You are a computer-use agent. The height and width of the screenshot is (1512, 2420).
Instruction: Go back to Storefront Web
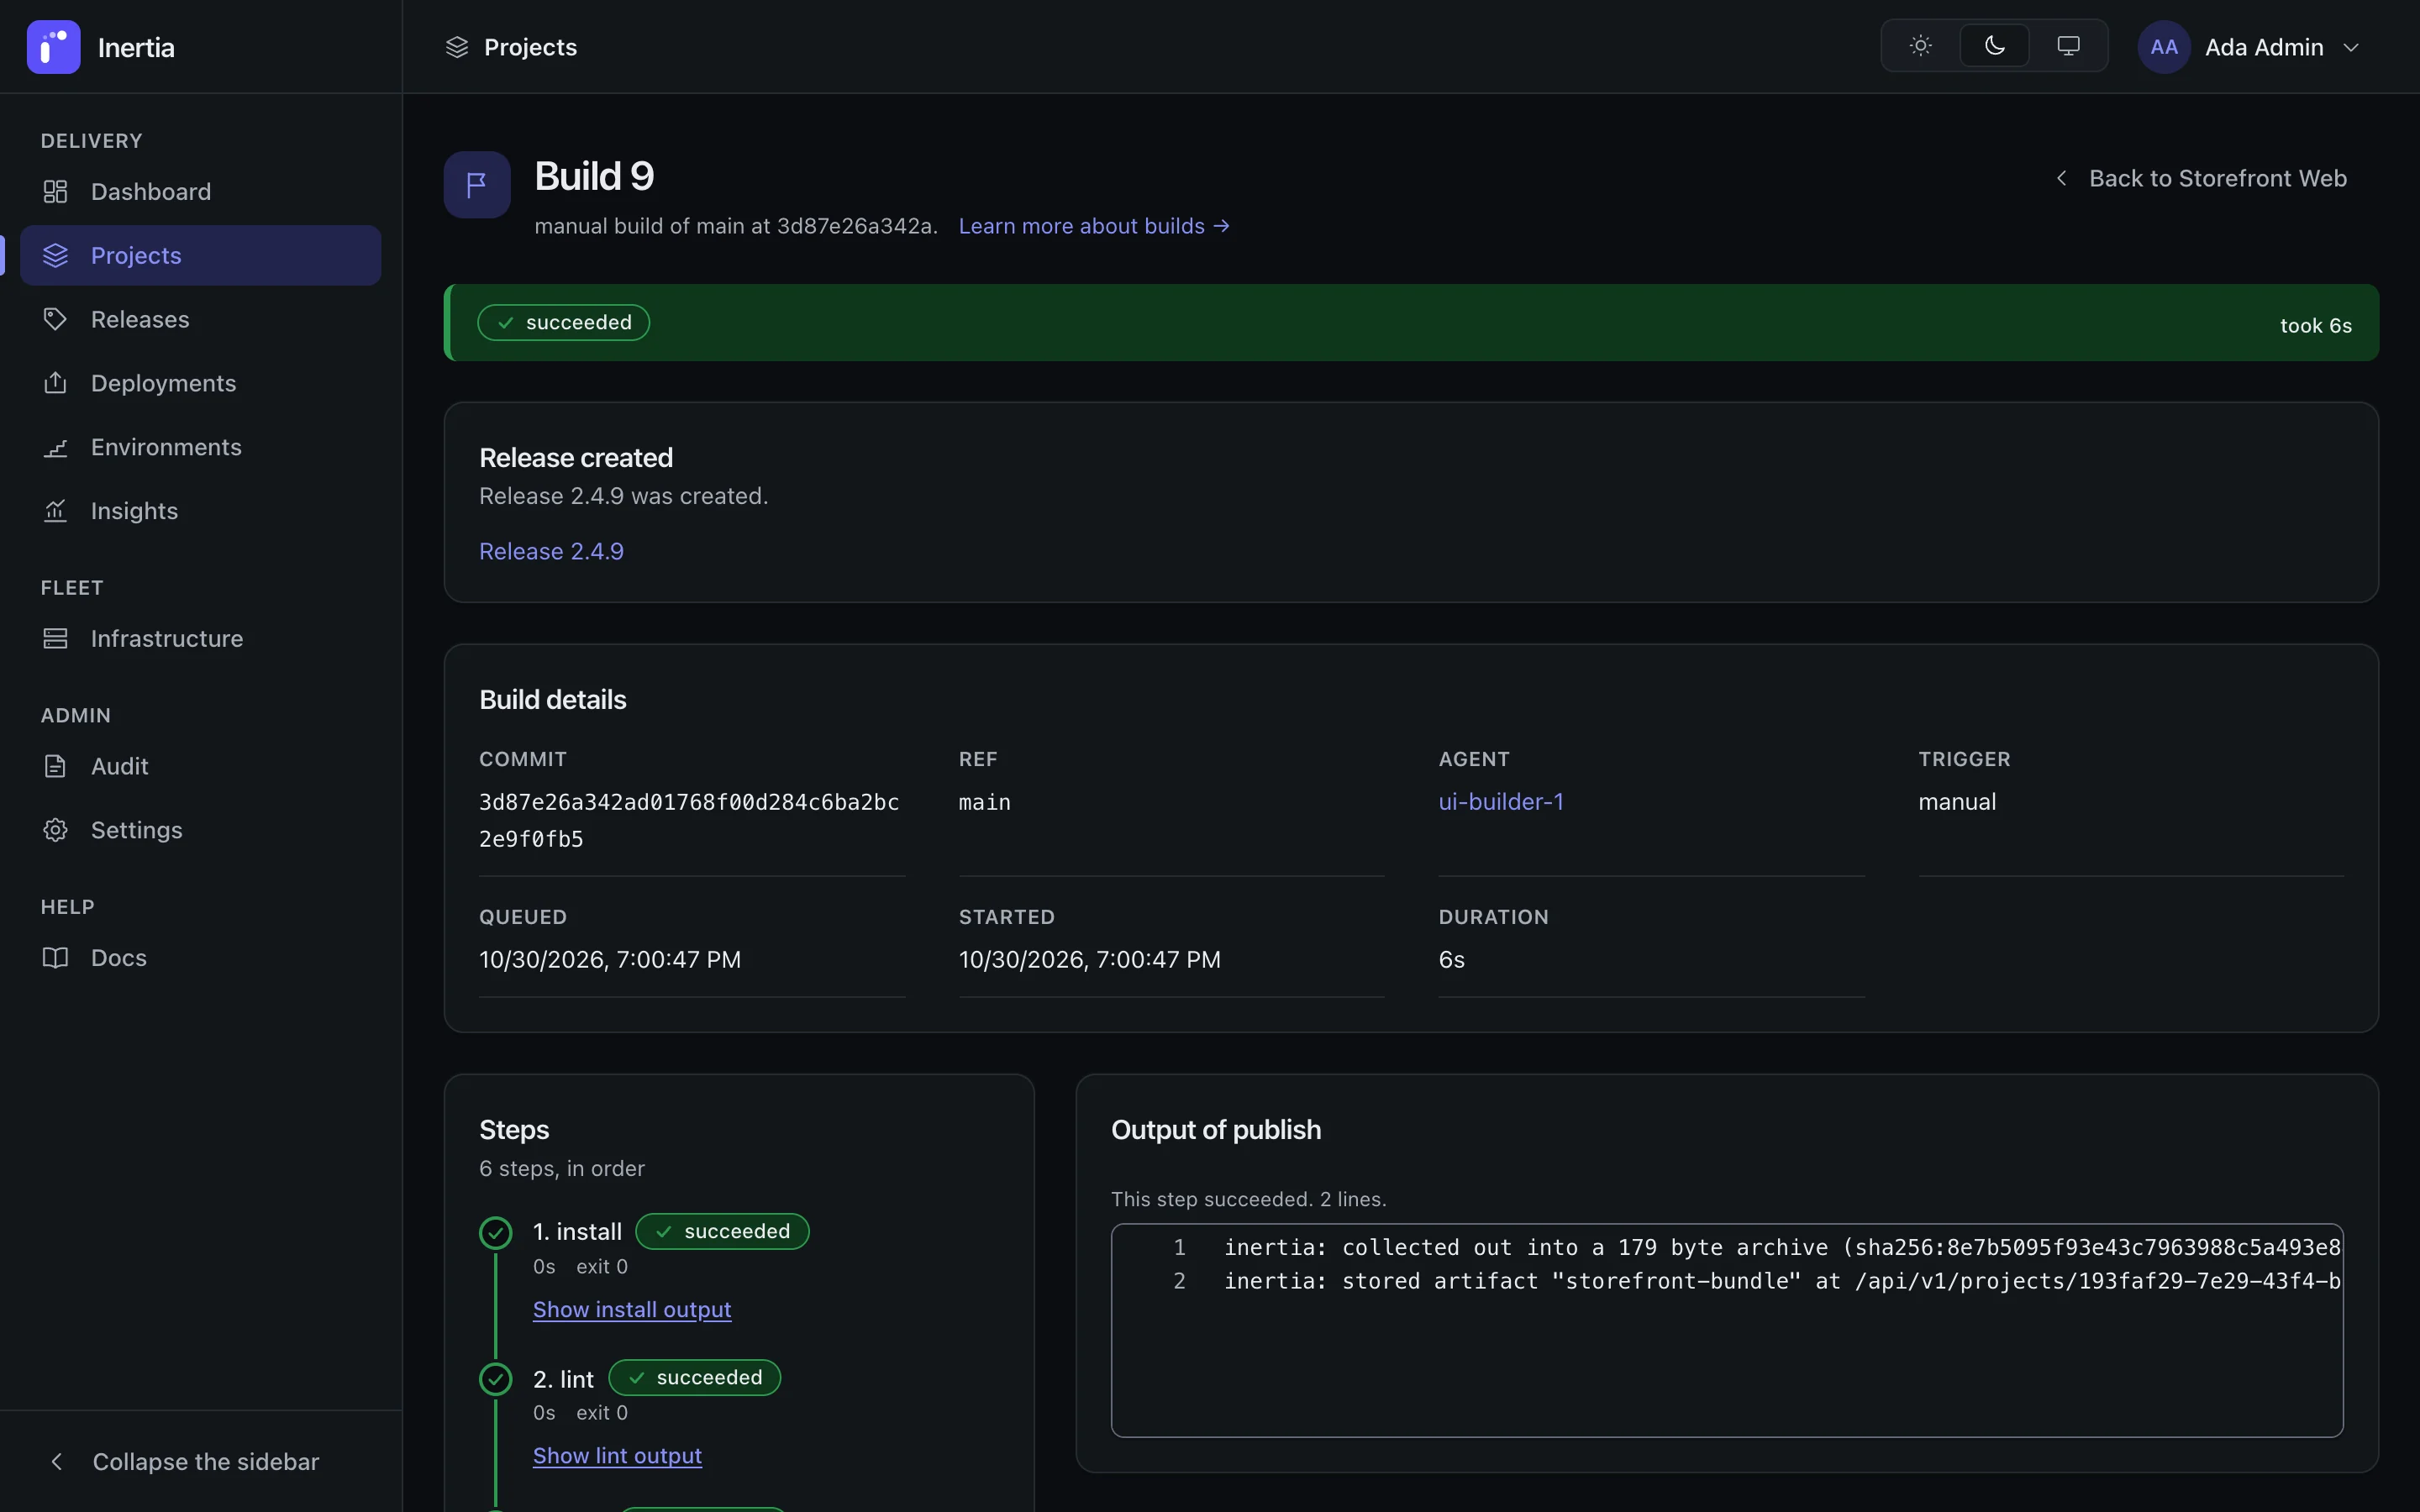2200,178
